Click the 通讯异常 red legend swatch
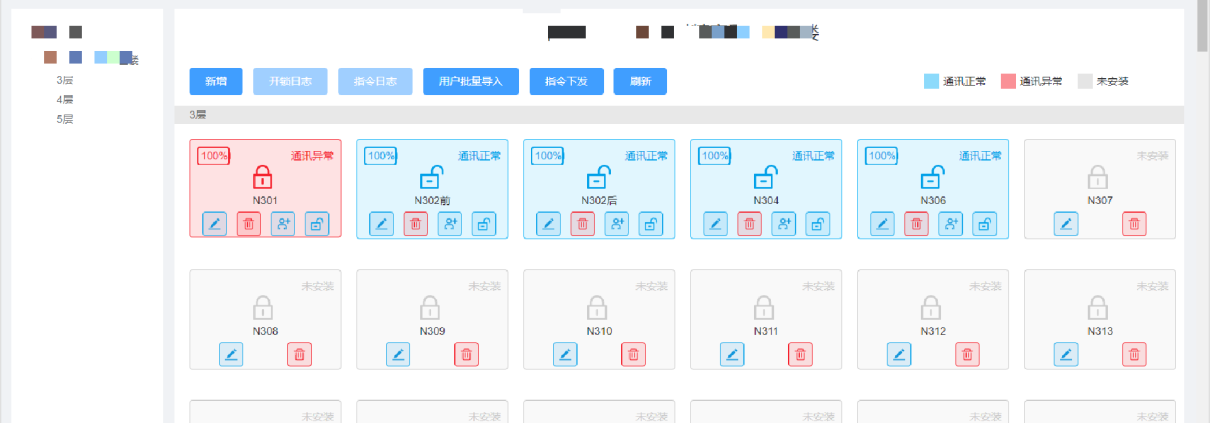The height and width of the screenshot is (423, 1210). 1008,82
